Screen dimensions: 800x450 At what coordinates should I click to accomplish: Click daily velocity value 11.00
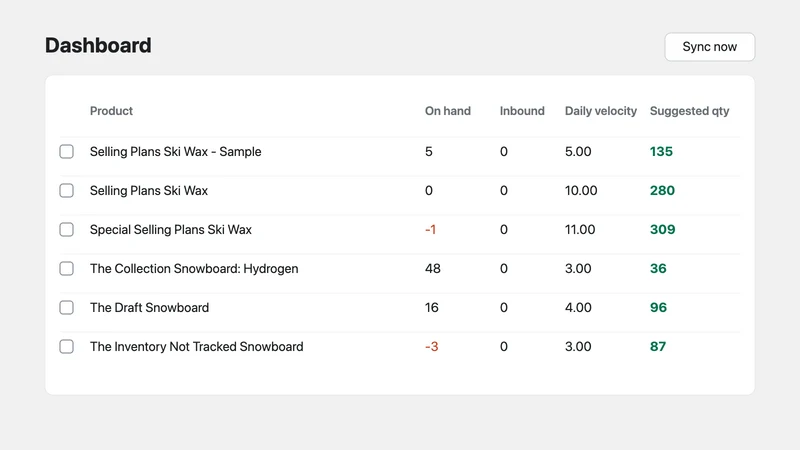(580, 230)
